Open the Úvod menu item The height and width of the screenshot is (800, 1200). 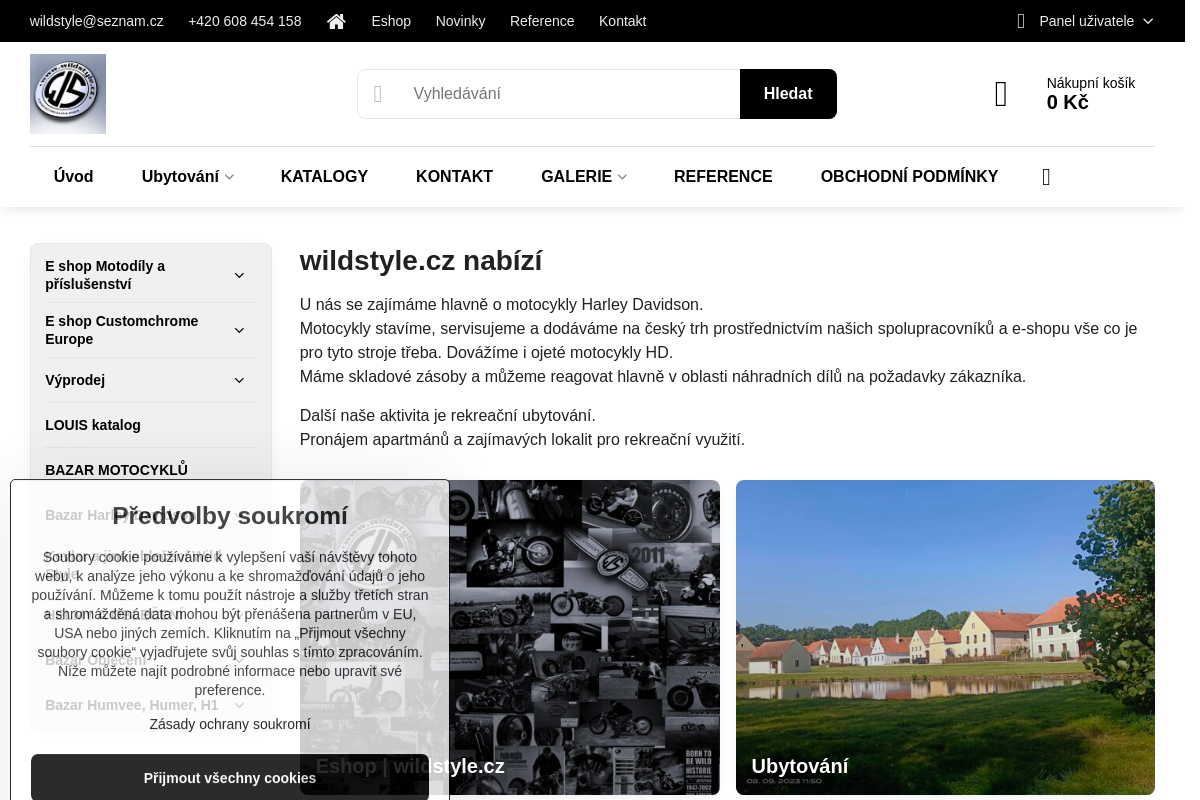click(x=73, y=177)
